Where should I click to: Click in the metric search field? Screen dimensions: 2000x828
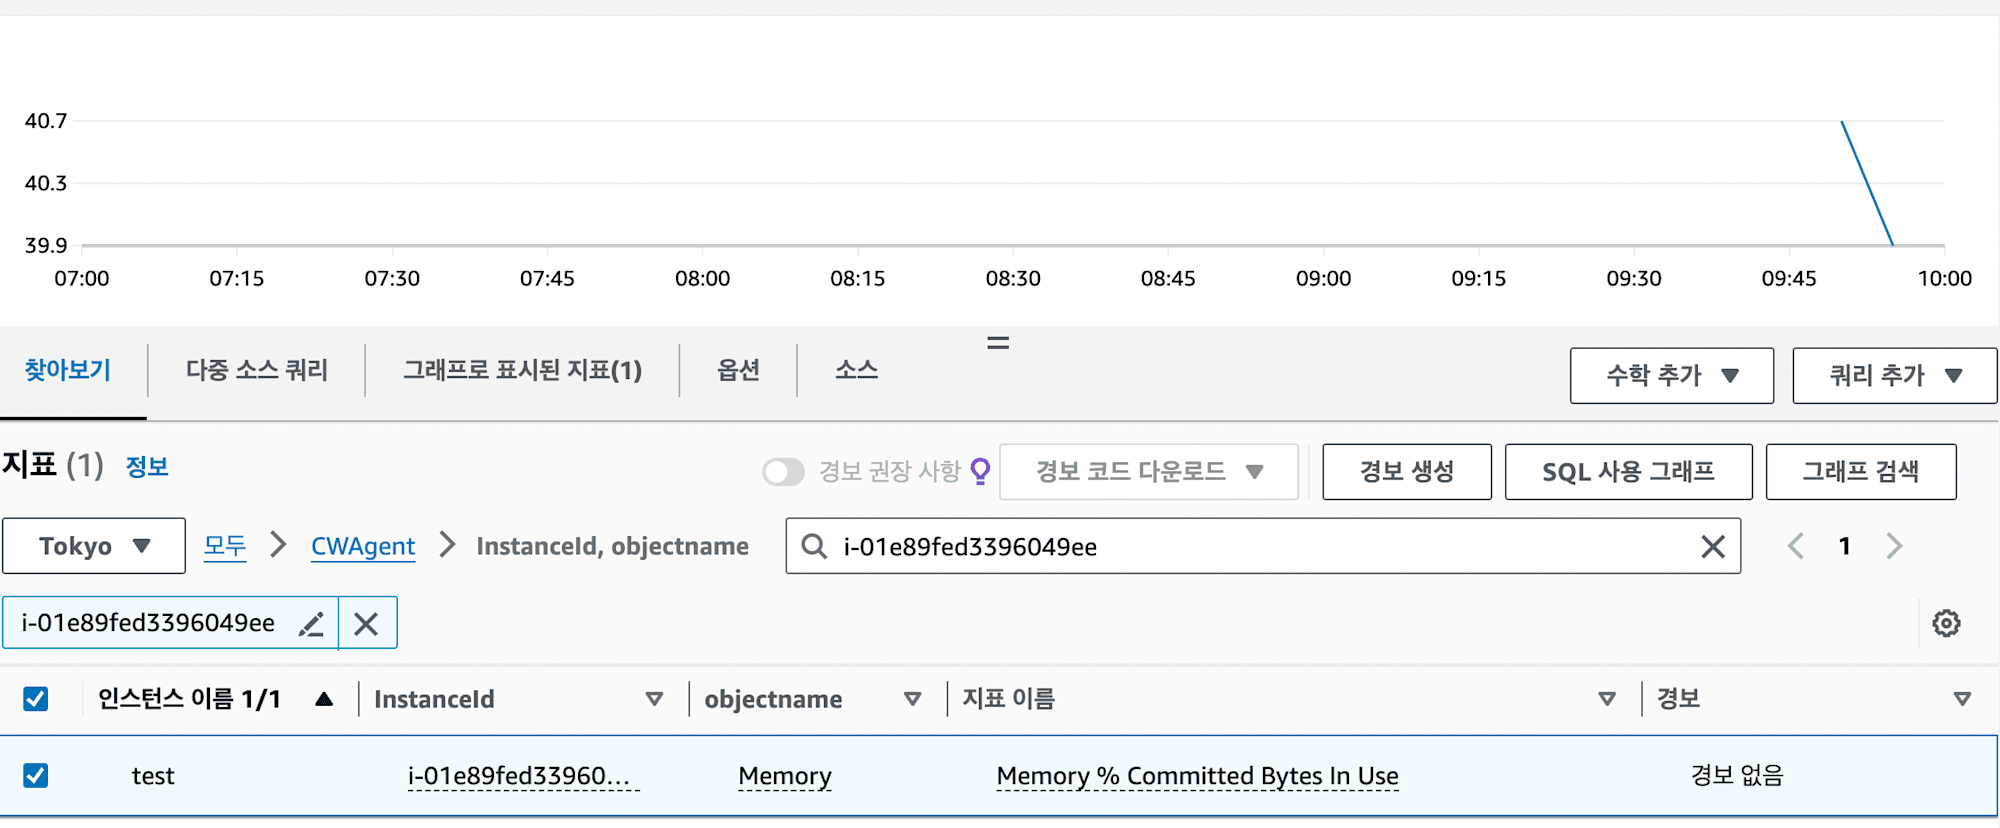(1263, 546)
